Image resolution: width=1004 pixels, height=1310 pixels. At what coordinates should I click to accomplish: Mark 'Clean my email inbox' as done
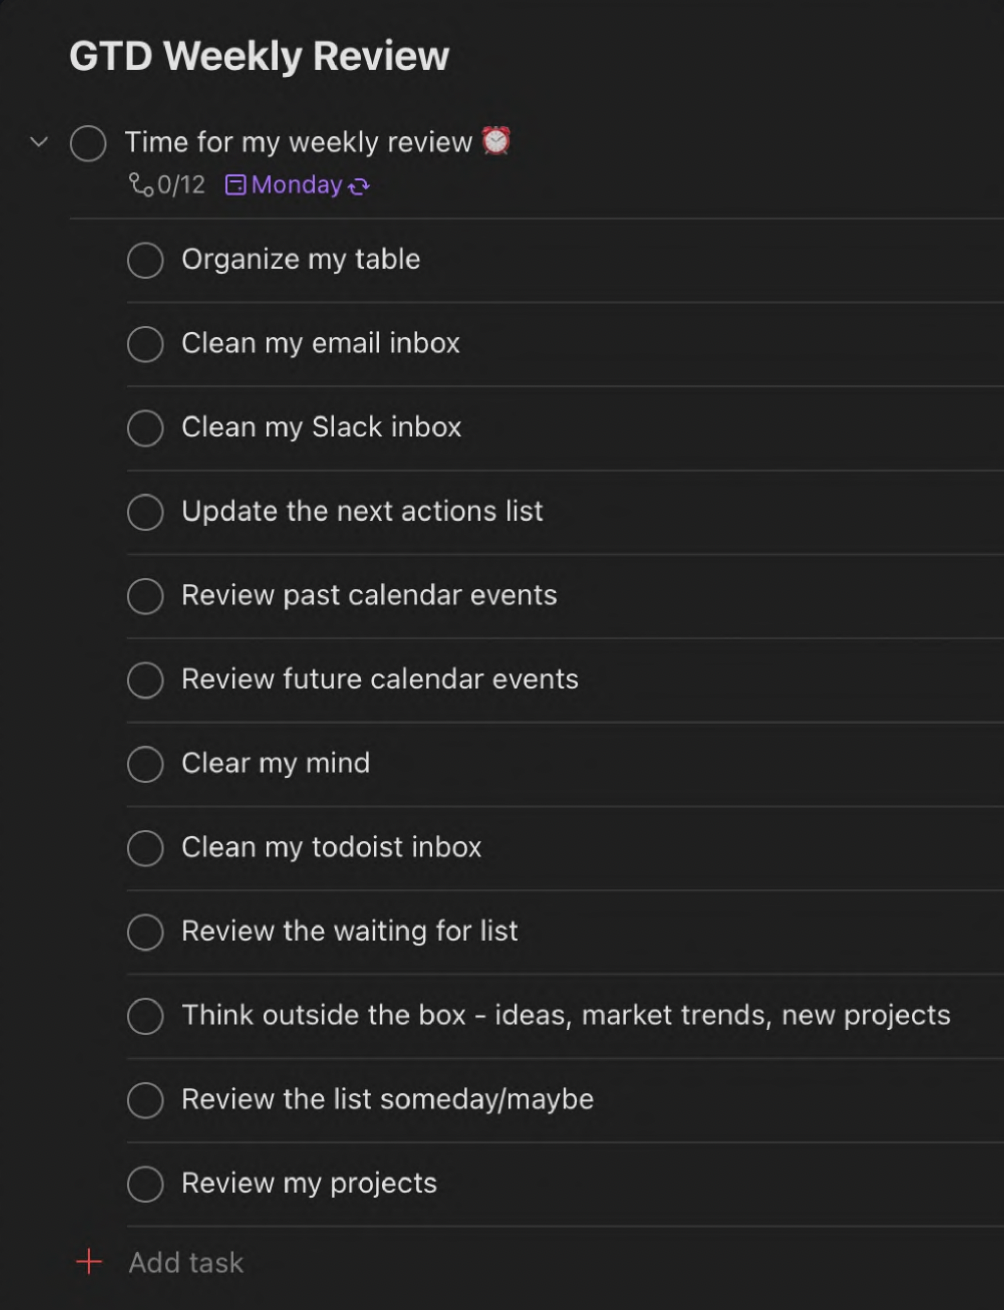click(x=145, y=344)
